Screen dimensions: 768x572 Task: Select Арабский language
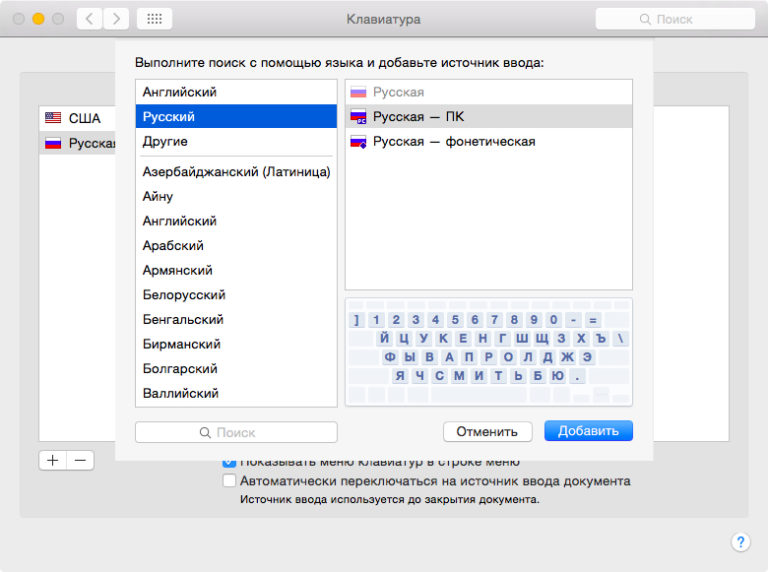point(236,245)
